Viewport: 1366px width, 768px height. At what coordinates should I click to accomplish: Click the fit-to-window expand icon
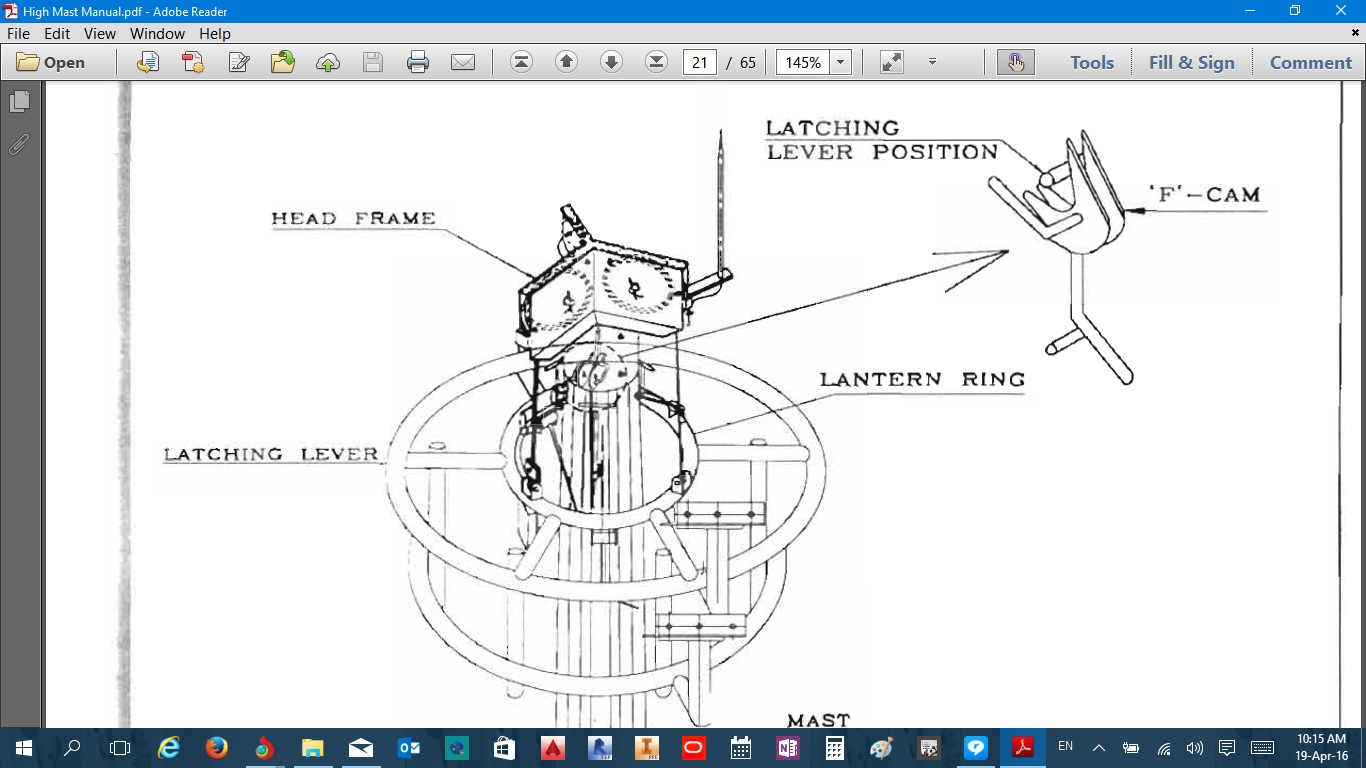892,62
